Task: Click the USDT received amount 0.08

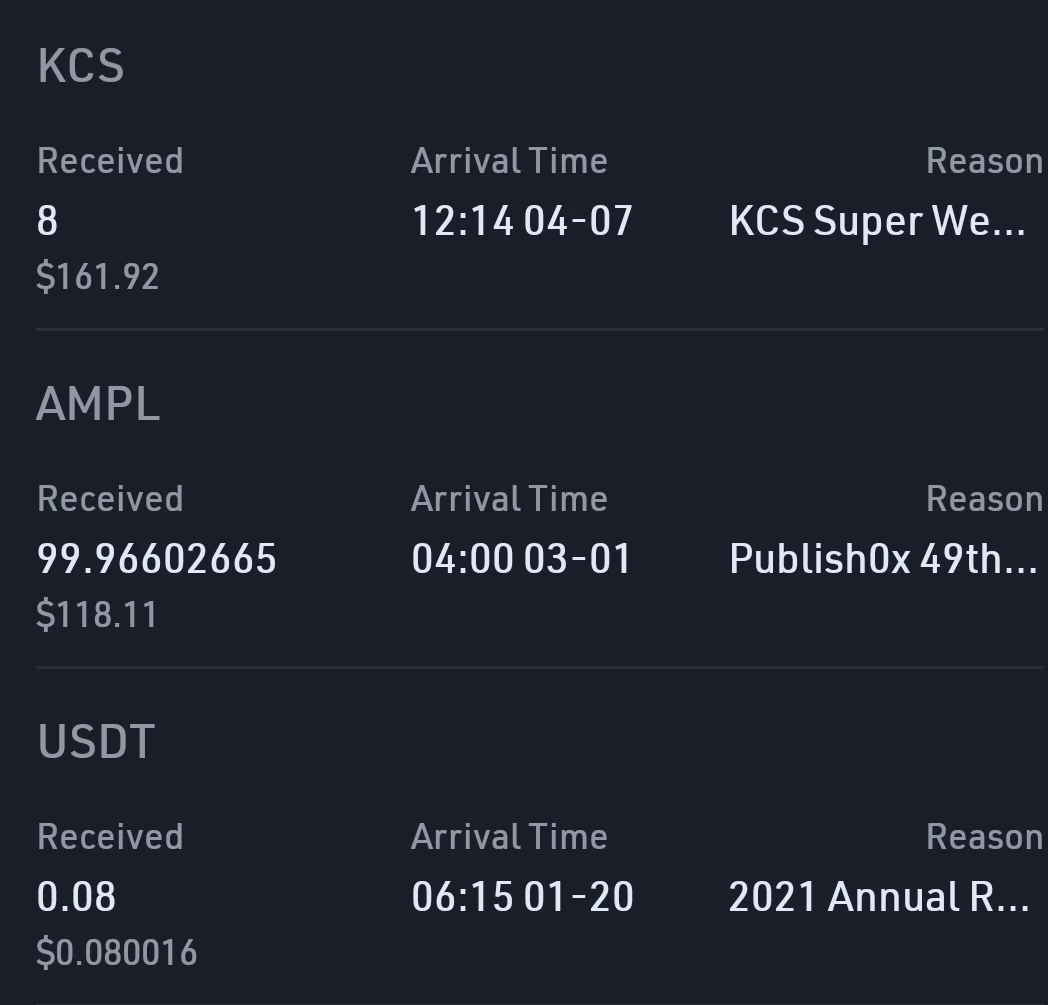Action: click(76, 897)
